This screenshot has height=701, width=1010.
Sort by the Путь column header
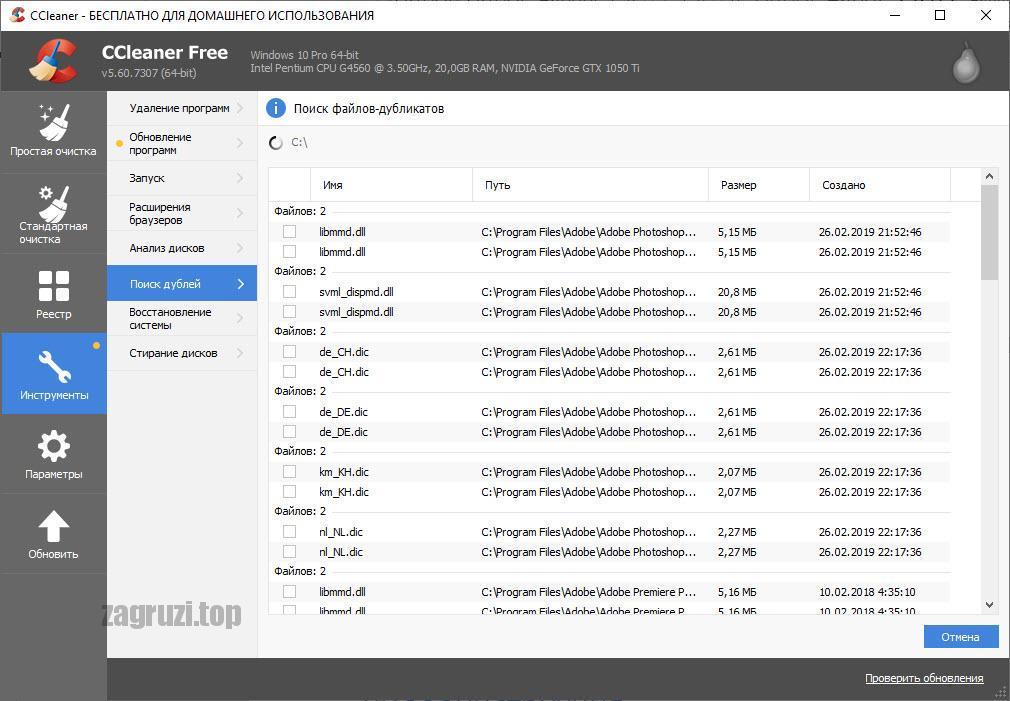point(590,185)
